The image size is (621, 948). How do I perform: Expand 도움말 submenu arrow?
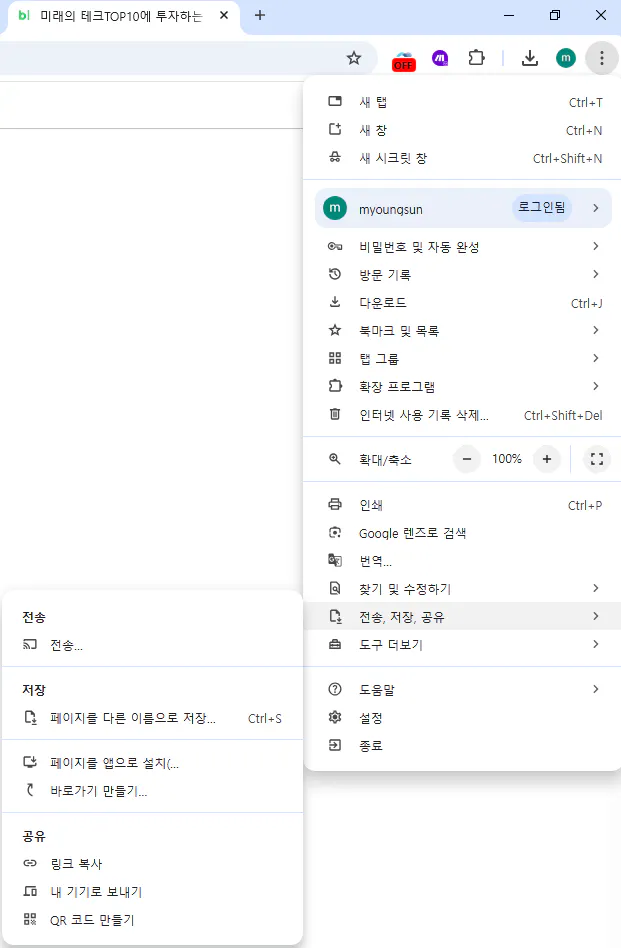pos(596,689)
